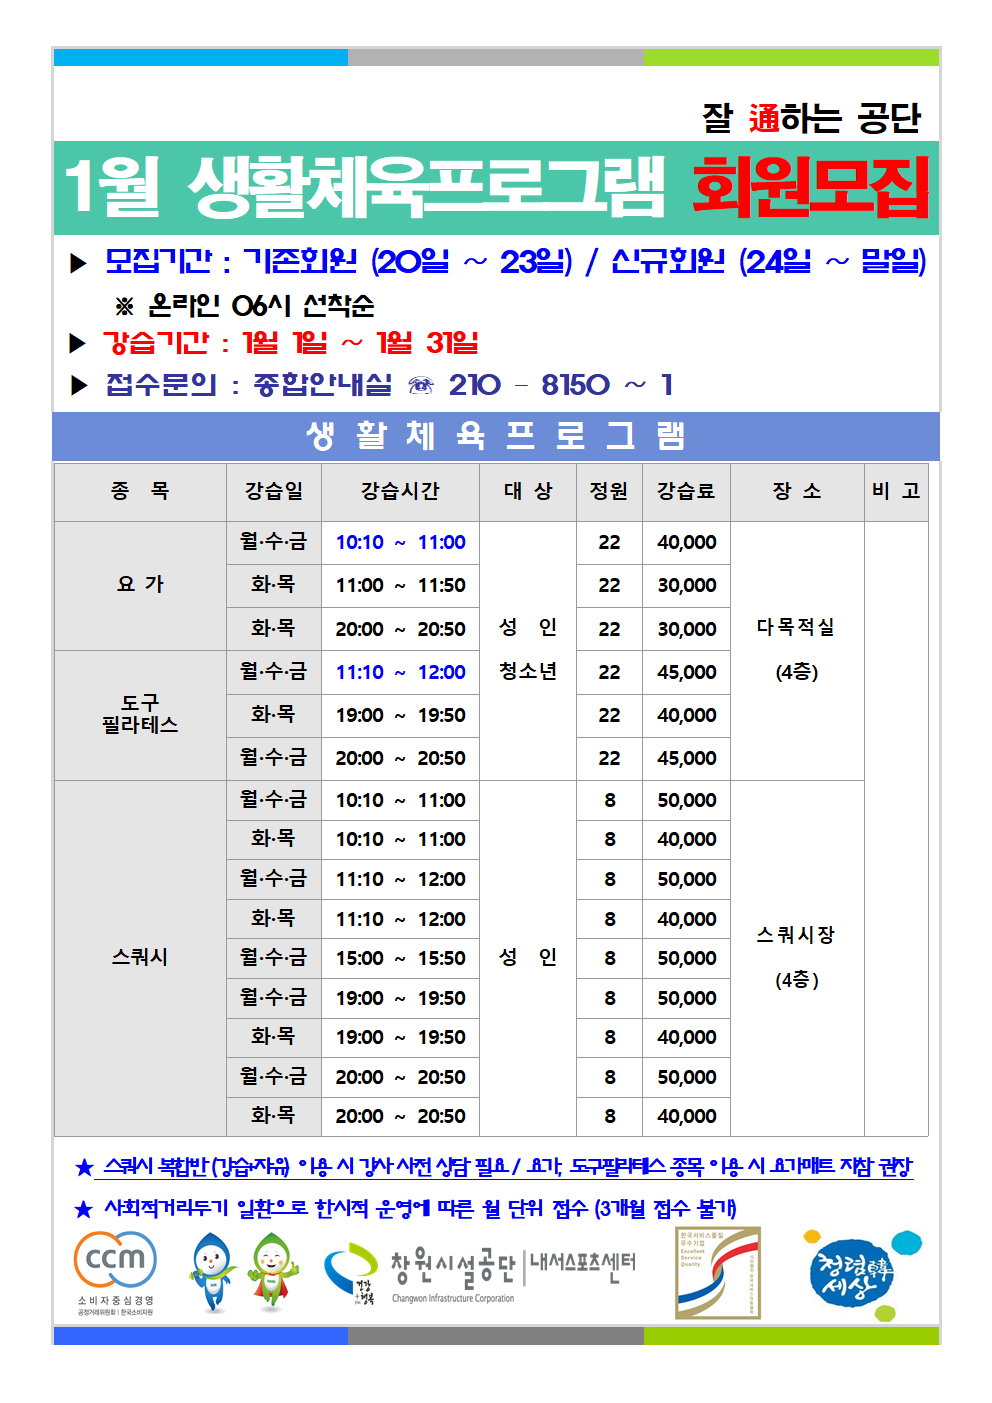Click the star before 스쿼시 복합반 notice
Viewport: 992px width, 1403px height.
pos(84,1167)
